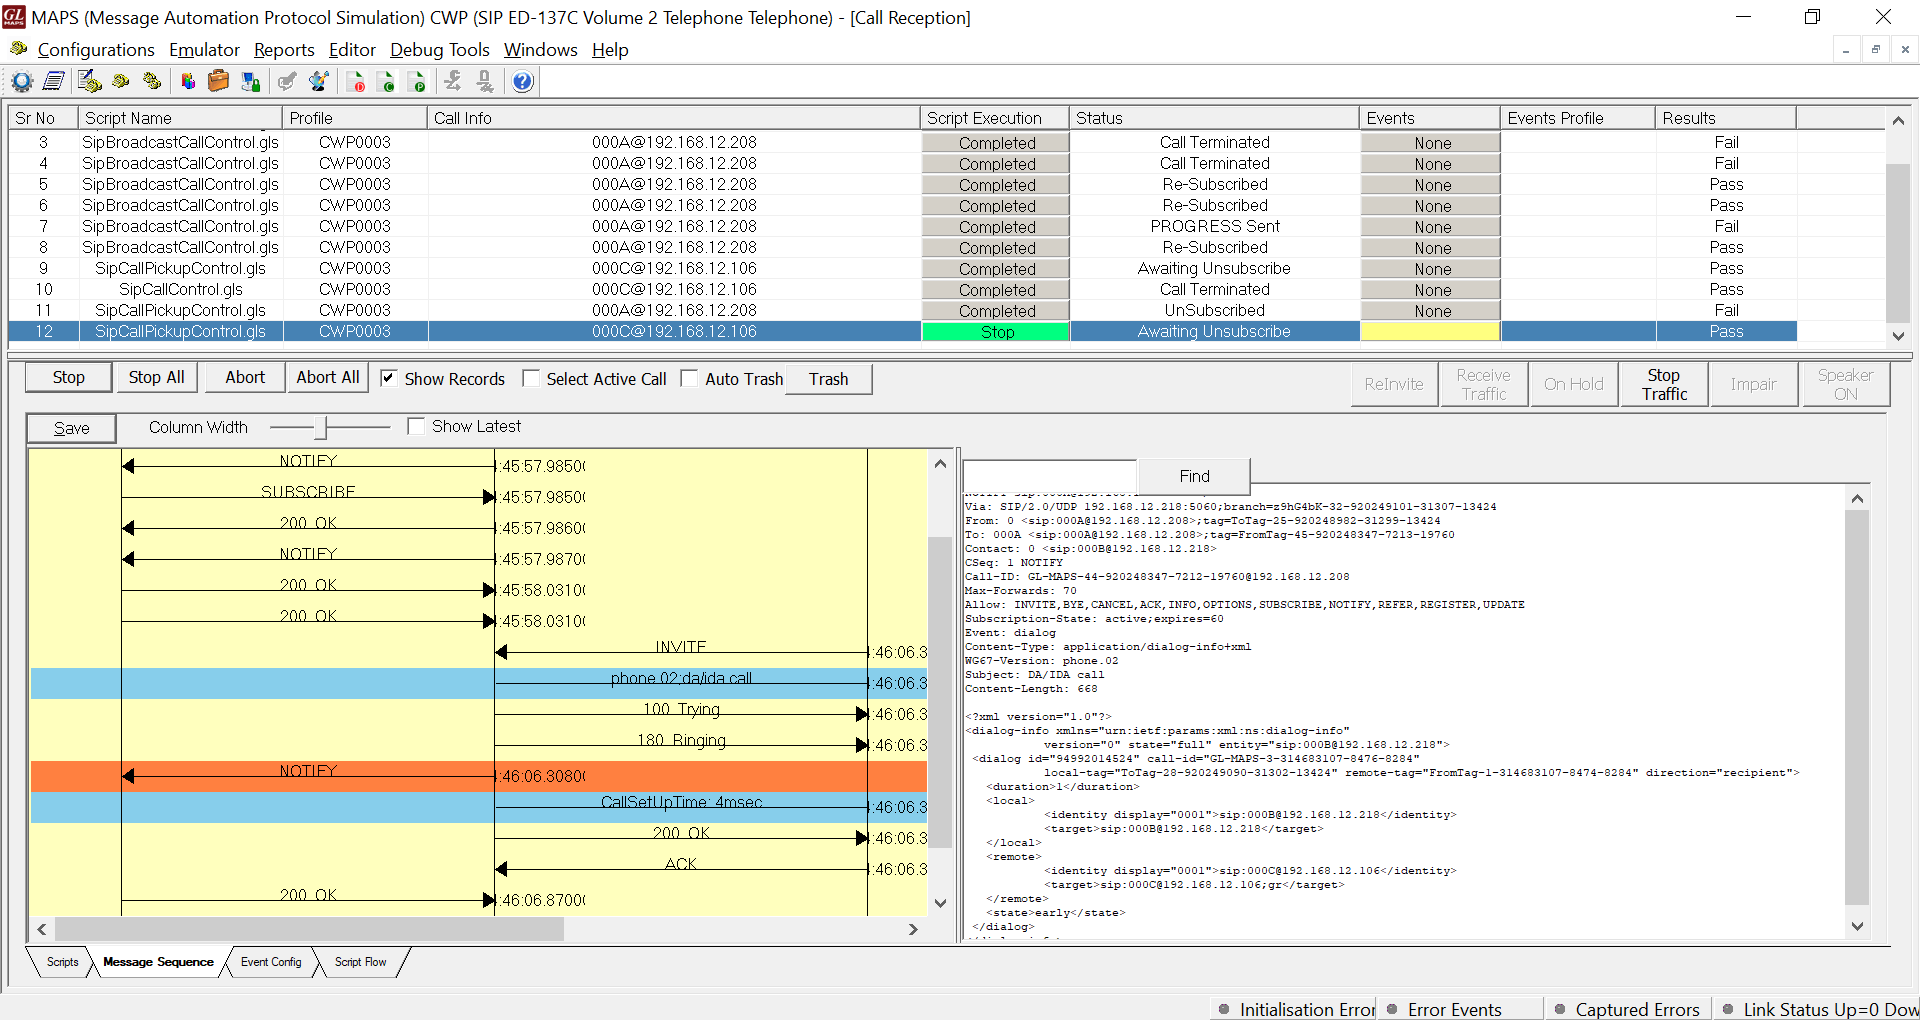The height and width of the screenshot is (1024, 1920).
Task: Click the Stop button below the table
Action: [x=69, y=377]
